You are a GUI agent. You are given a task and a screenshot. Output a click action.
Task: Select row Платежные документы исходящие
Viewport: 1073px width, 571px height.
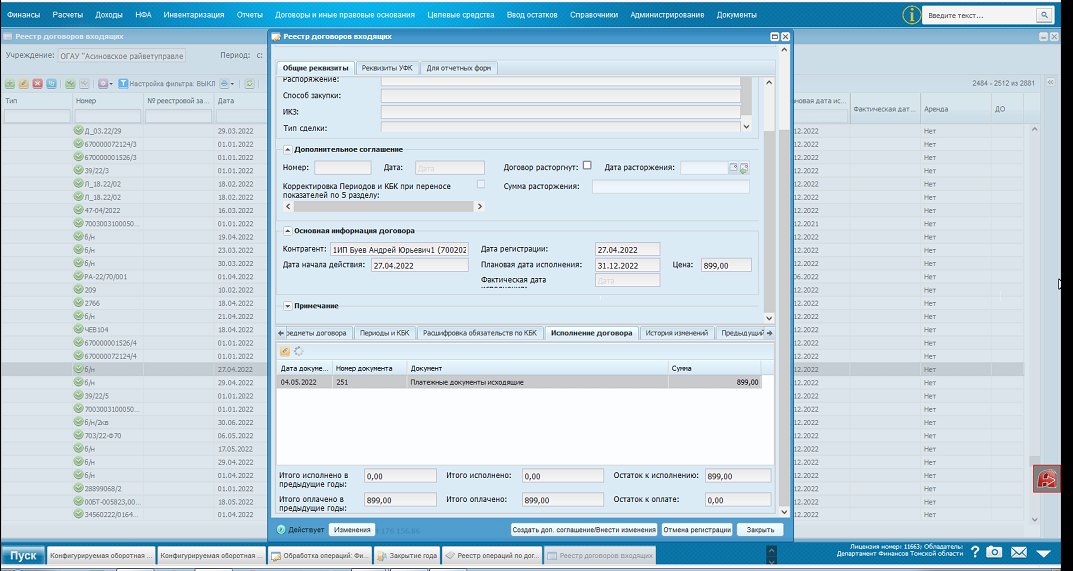[519, 382]
